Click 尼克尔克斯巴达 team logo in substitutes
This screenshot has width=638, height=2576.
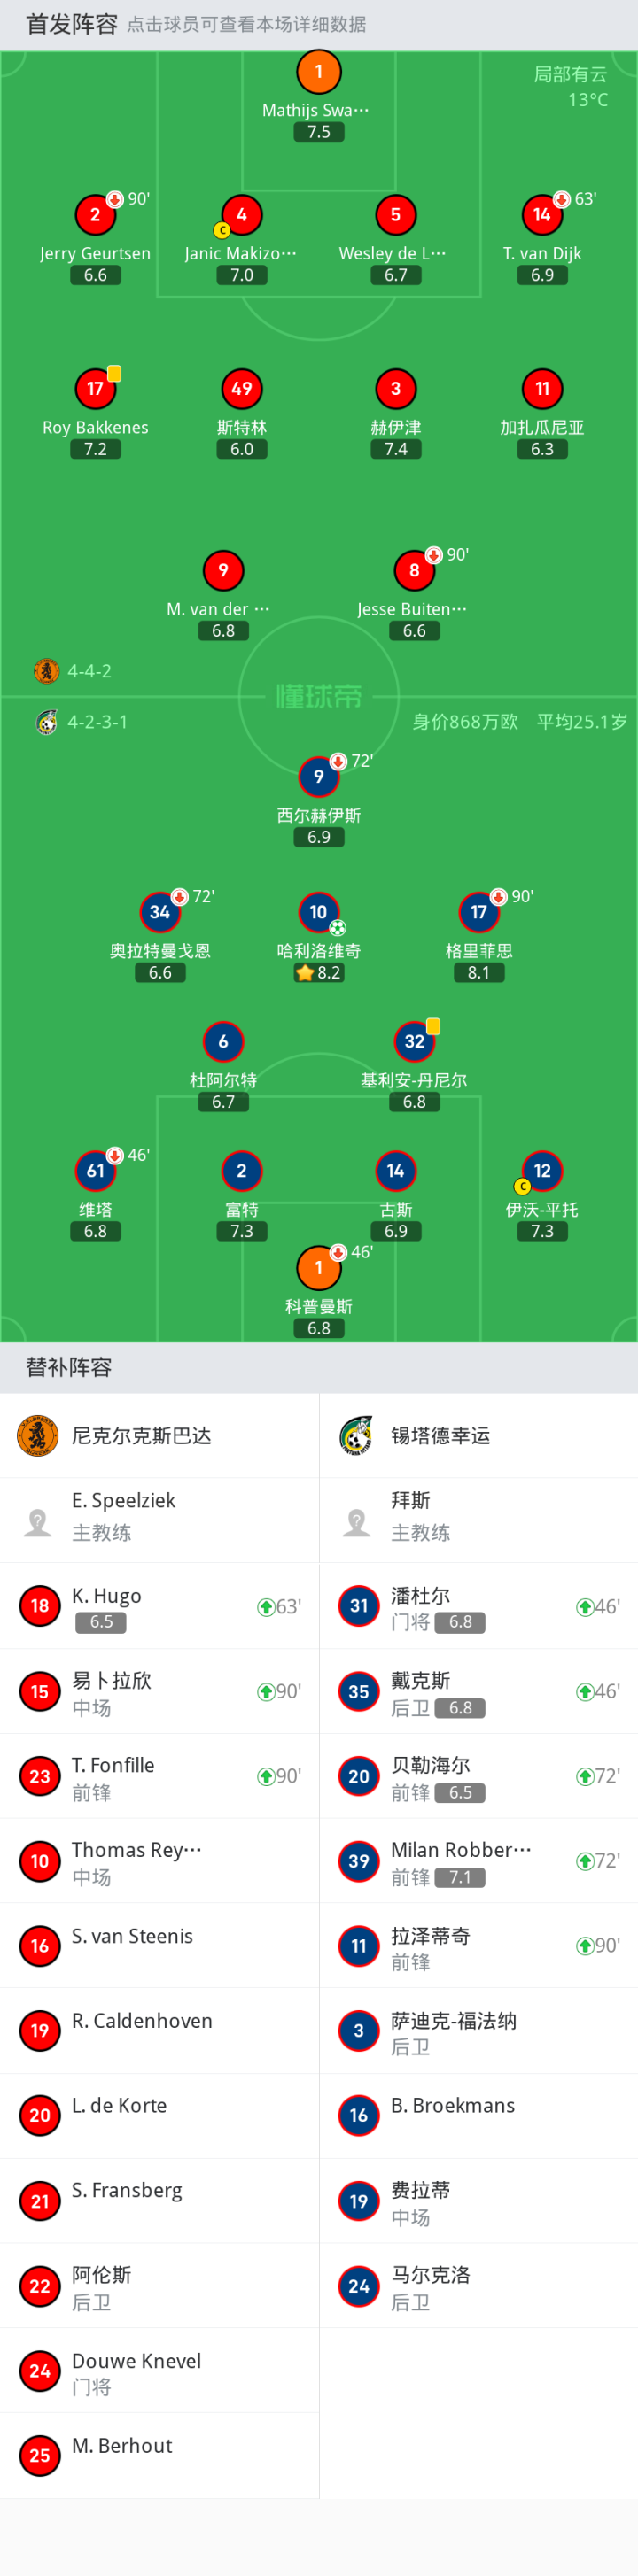38,1436
